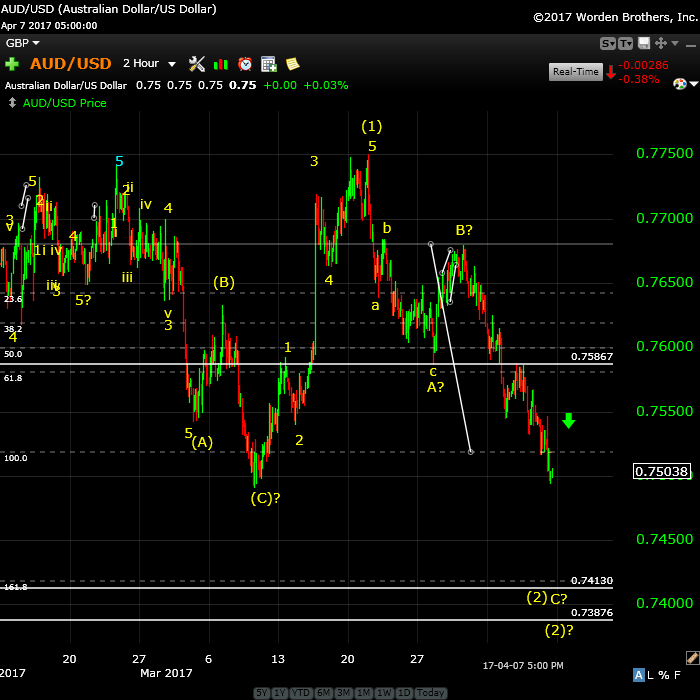Select percent scale % toggle
Viewport: 700px width, 700px height.
pyautogui.click(x=664, y=675)
